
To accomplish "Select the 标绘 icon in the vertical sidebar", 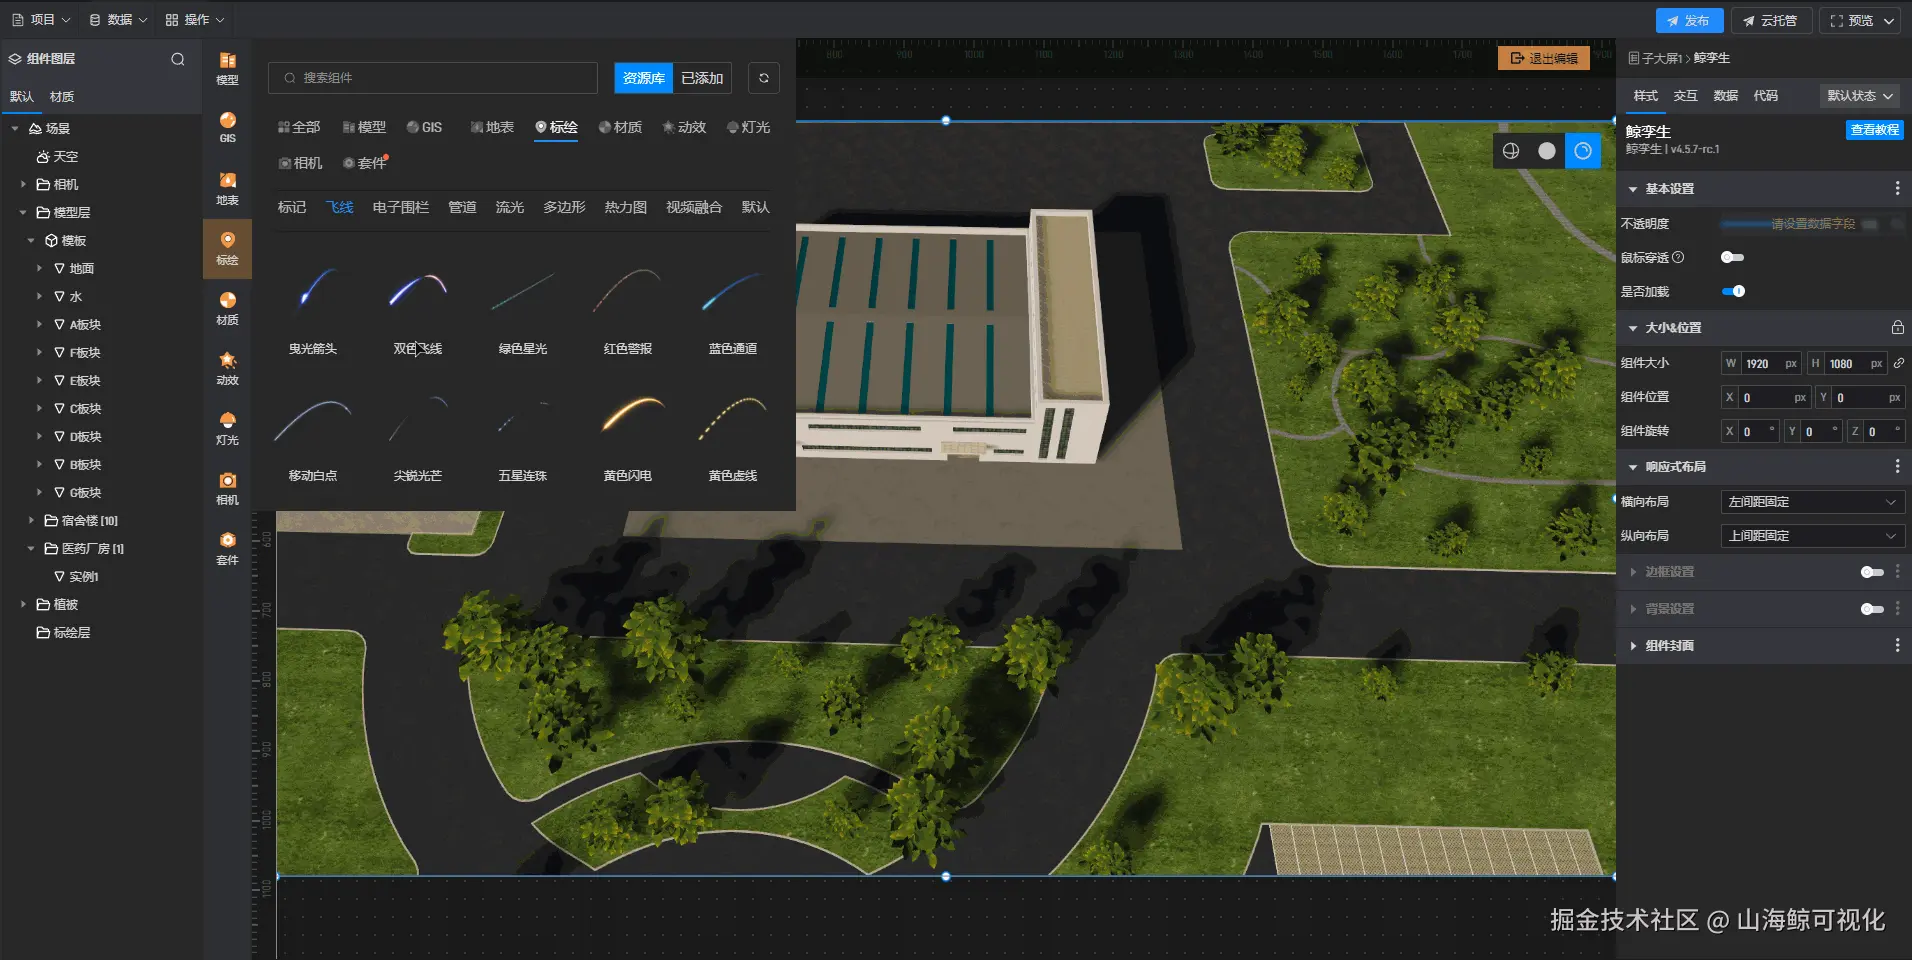I will coord(227,248).
